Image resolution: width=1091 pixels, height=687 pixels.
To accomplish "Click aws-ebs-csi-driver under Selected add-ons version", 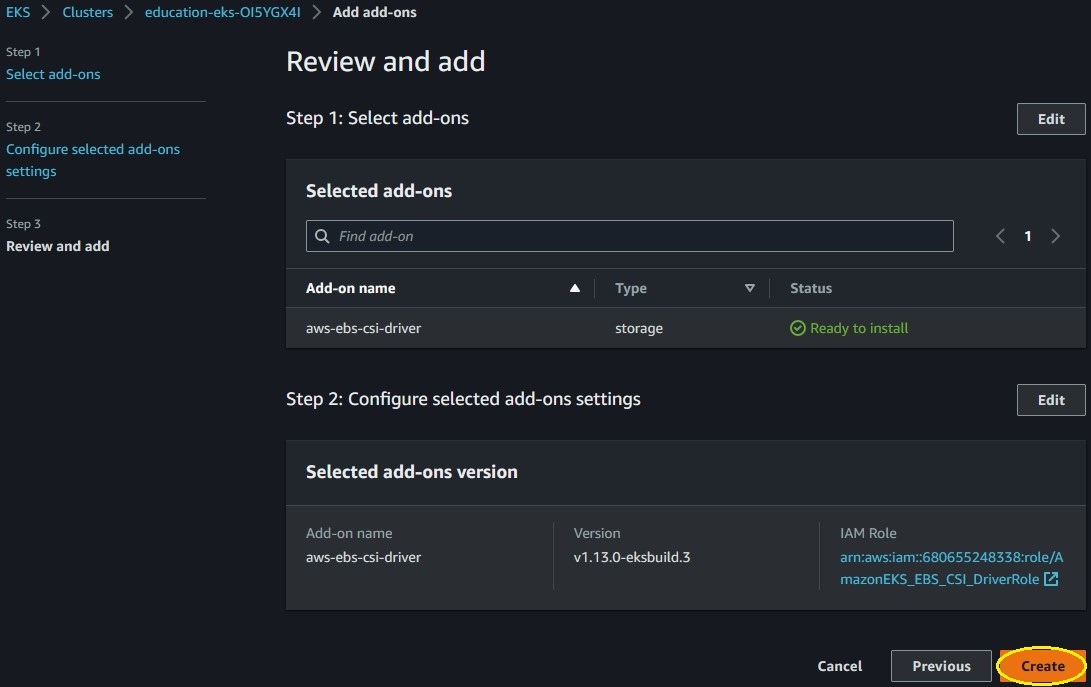I will click(x=363, y=557).
